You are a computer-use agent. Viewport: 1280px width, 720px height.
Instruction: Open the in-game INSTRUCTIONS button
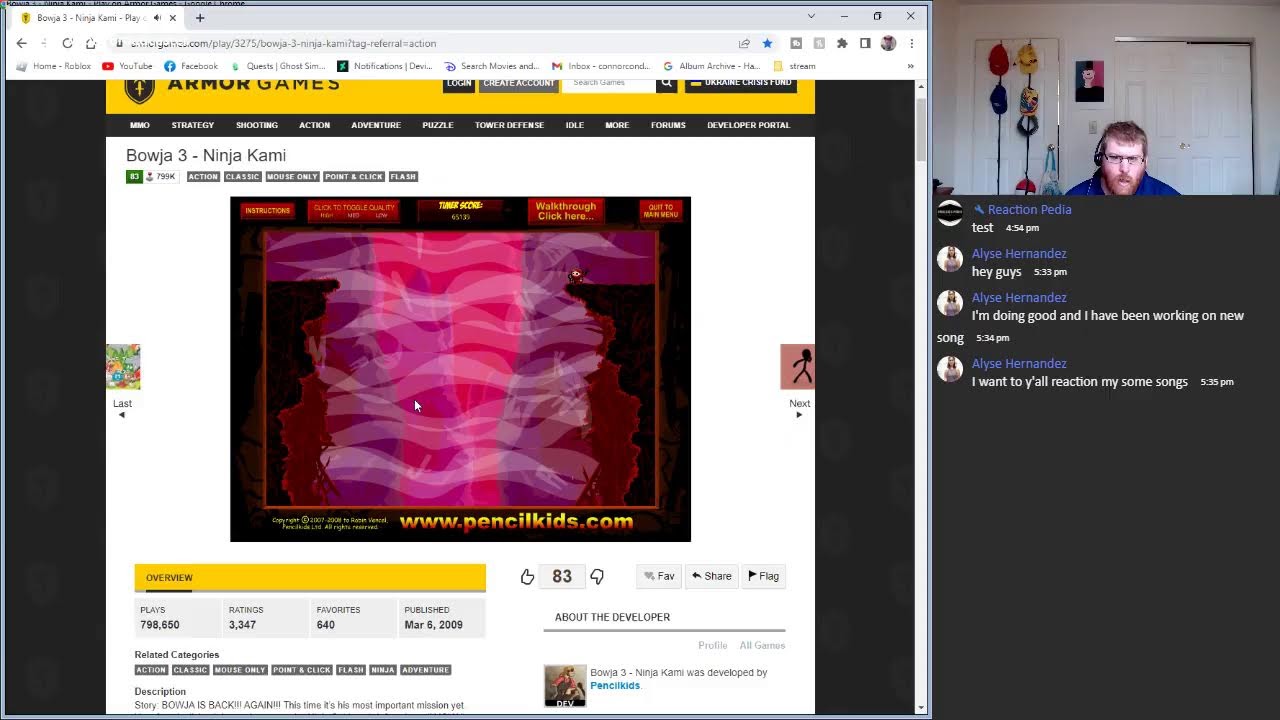(268, 210)
